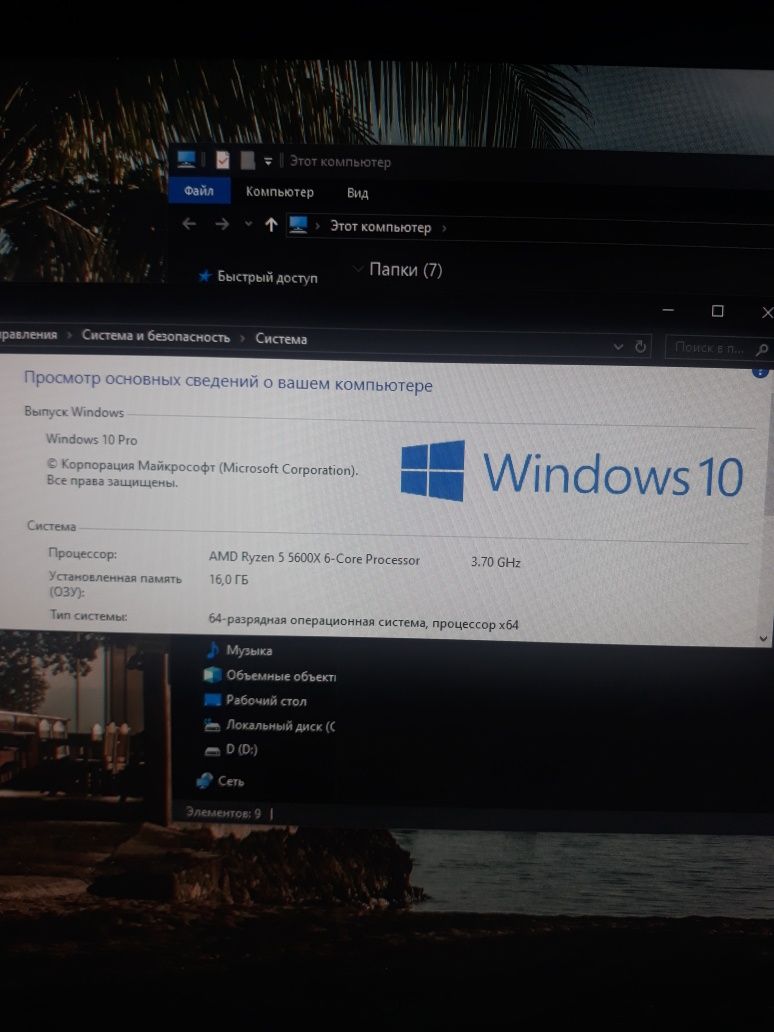The image size is (774, 1032).
Task: Click the Сеть network icon
Action: 205,781
